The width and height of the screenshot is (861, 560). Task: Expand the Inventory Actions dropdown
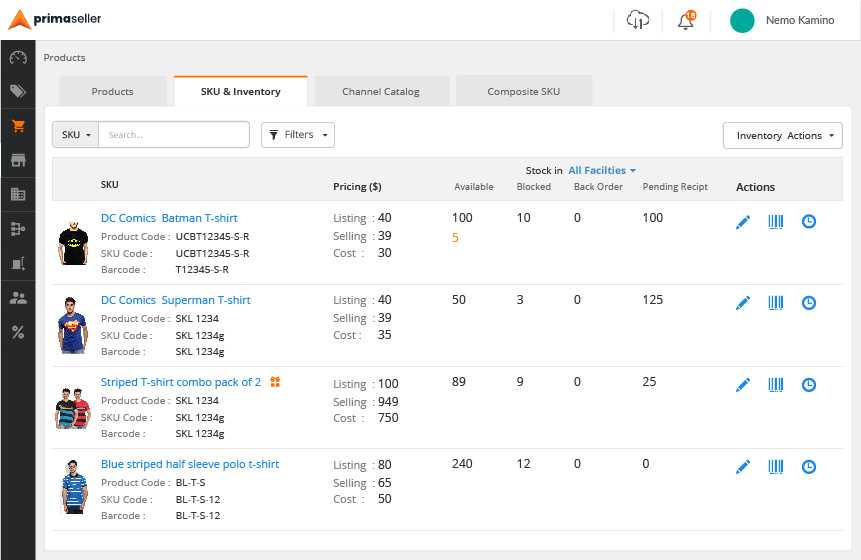(x=783, y=136)
